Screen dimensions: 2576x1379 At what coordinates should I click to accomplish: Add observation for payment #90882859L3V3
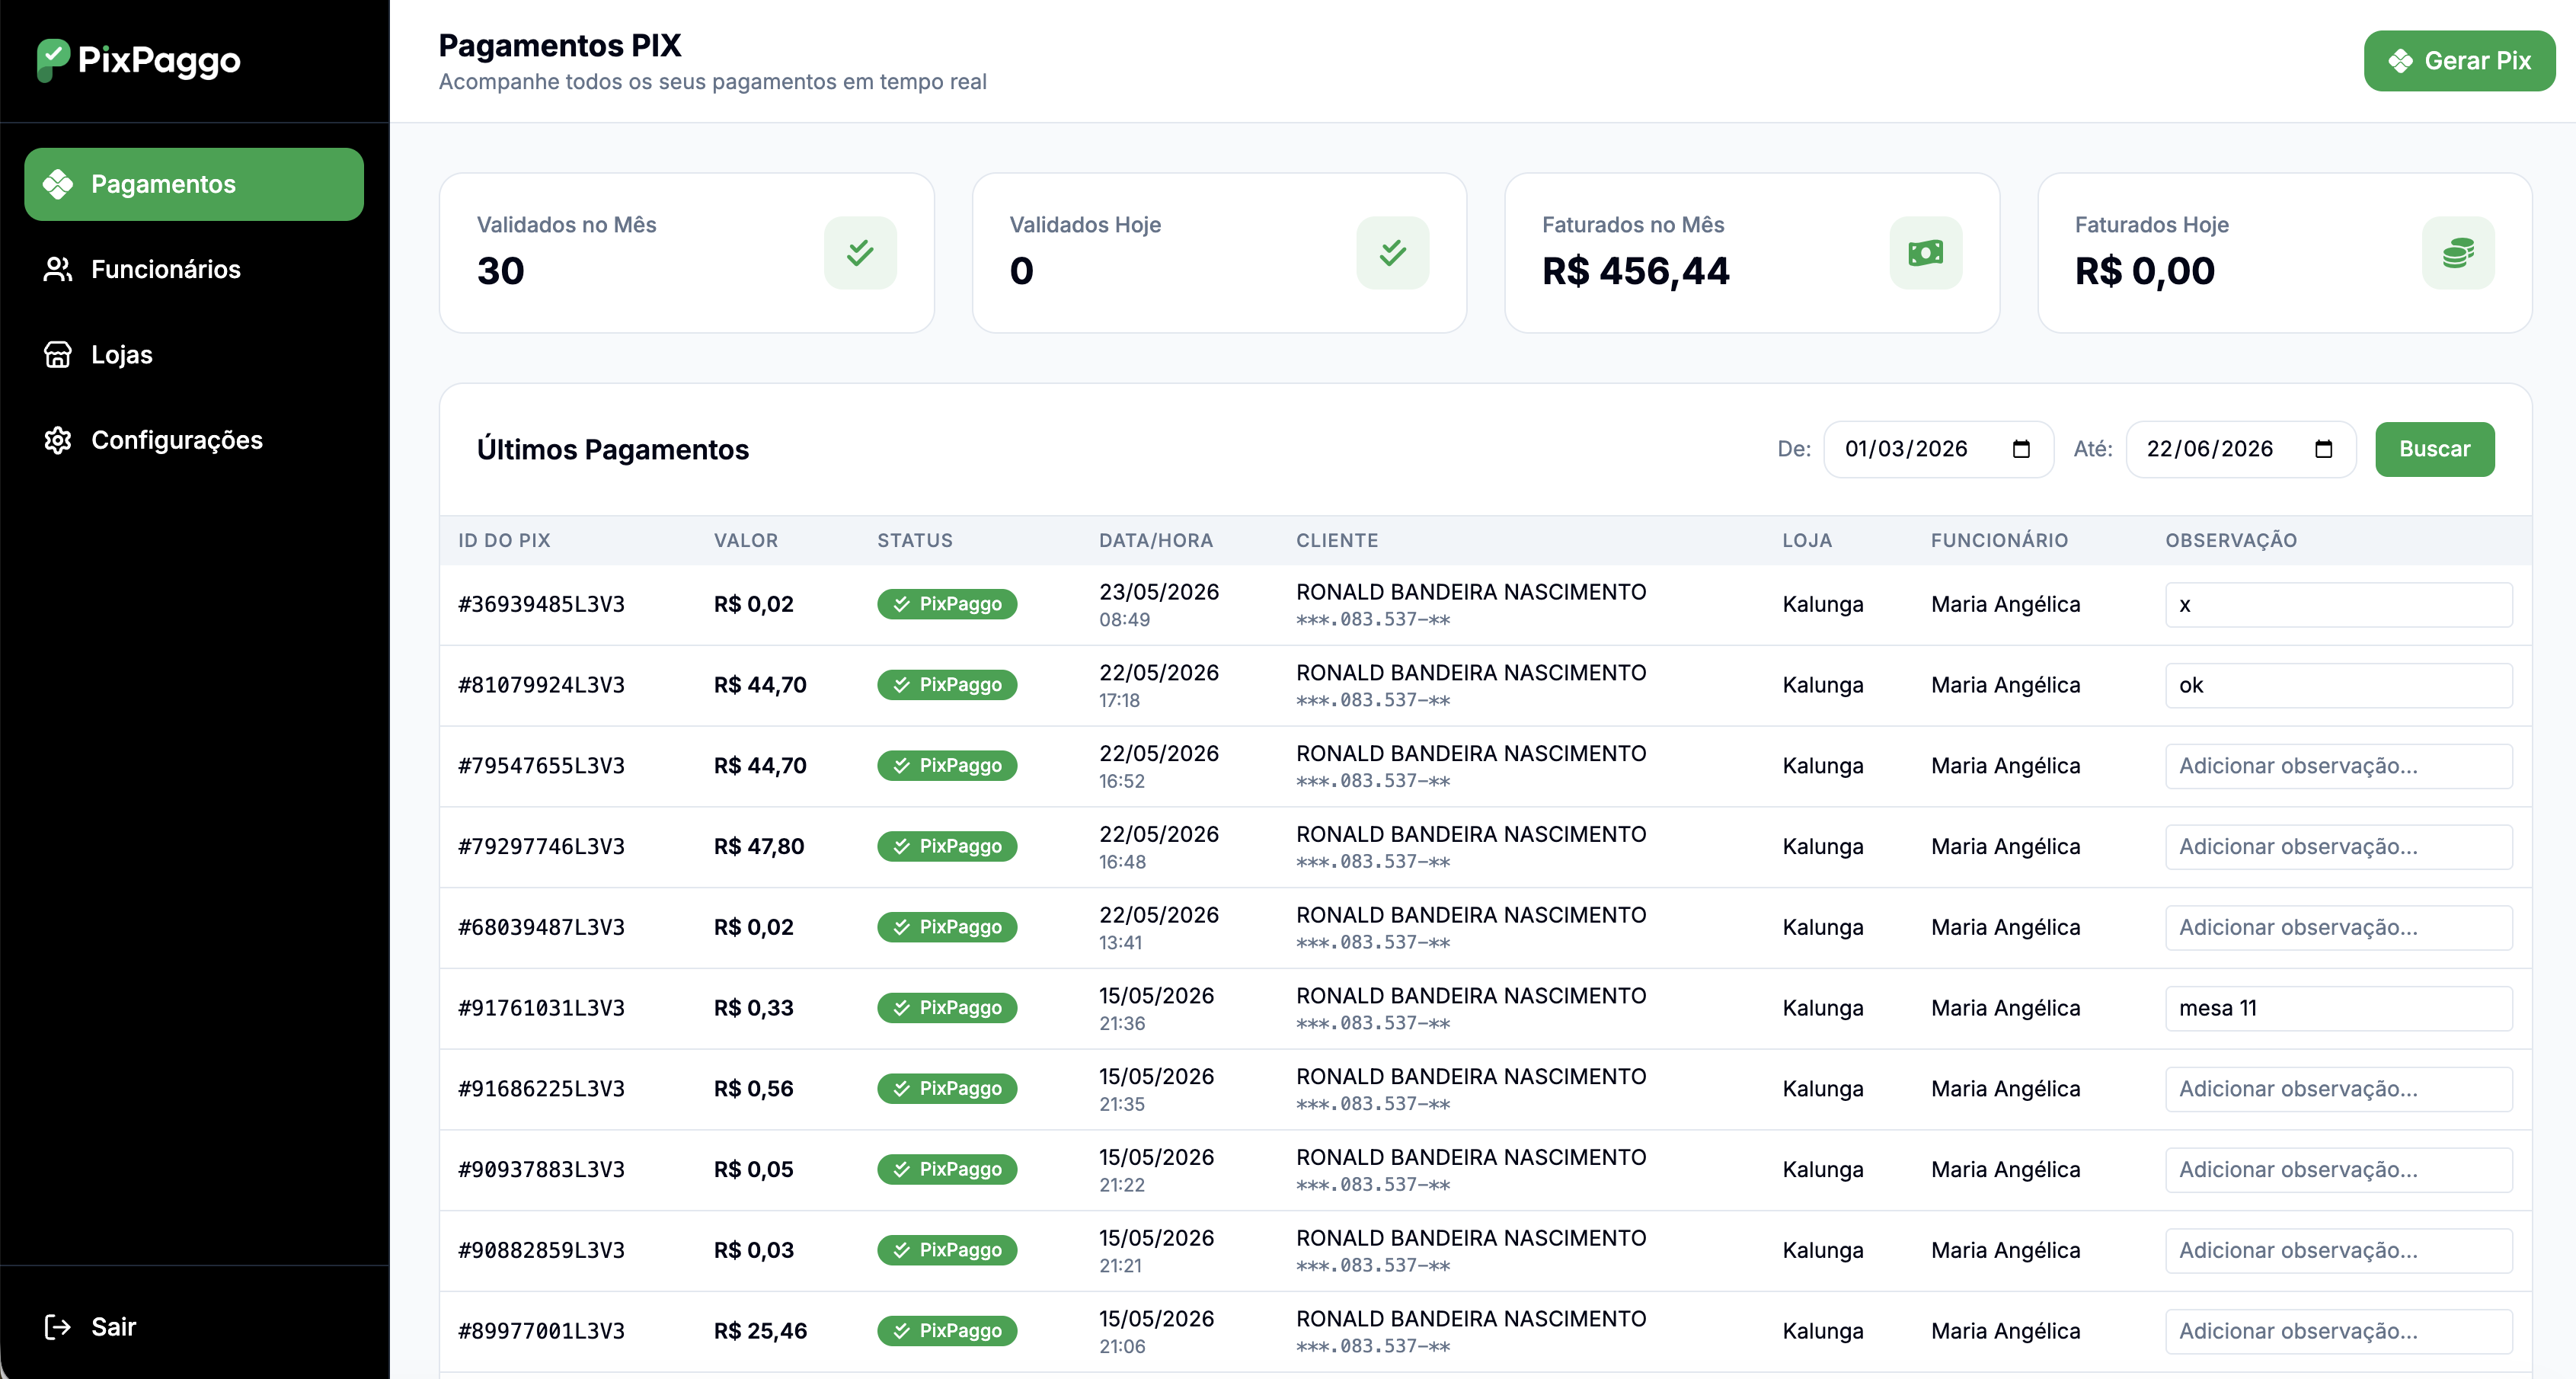tap(2339, 1251)
